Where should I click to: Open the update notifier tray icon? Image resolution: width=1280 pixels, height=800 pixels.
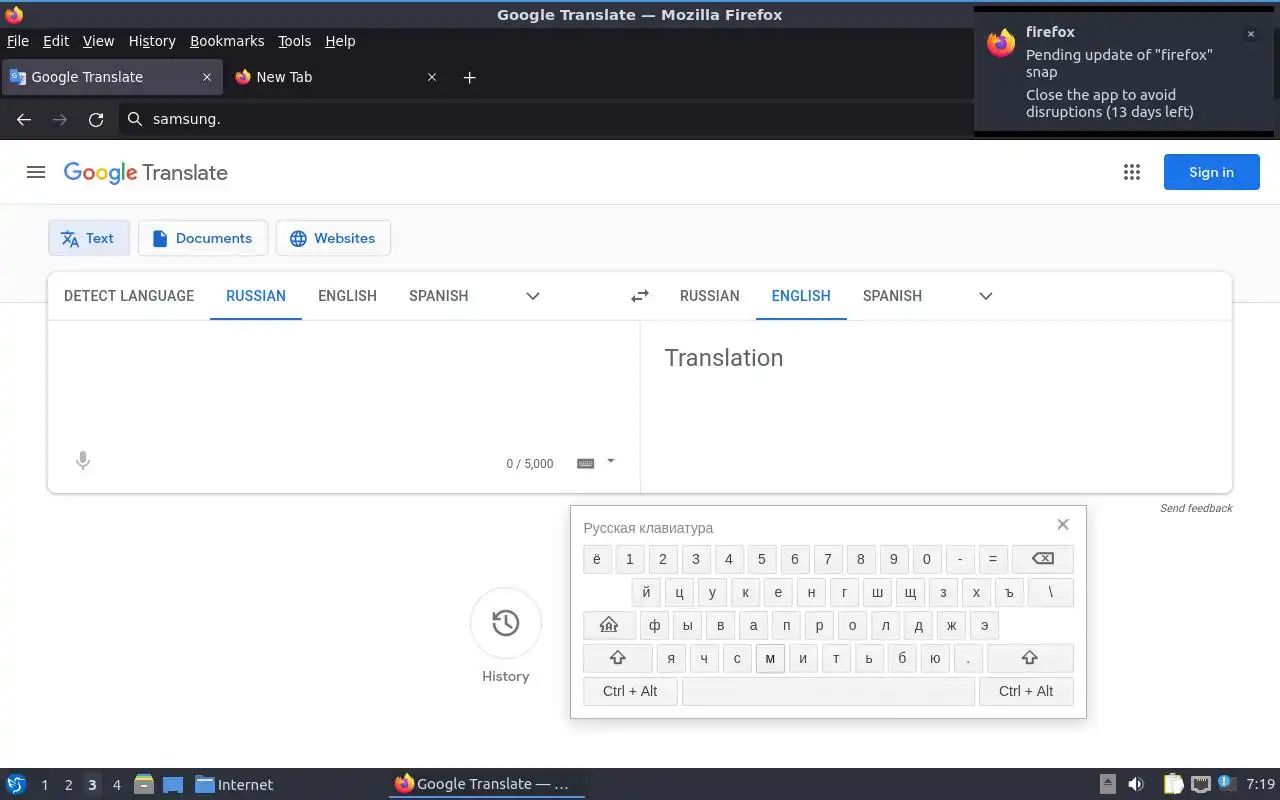click(x=1225, y=783)
